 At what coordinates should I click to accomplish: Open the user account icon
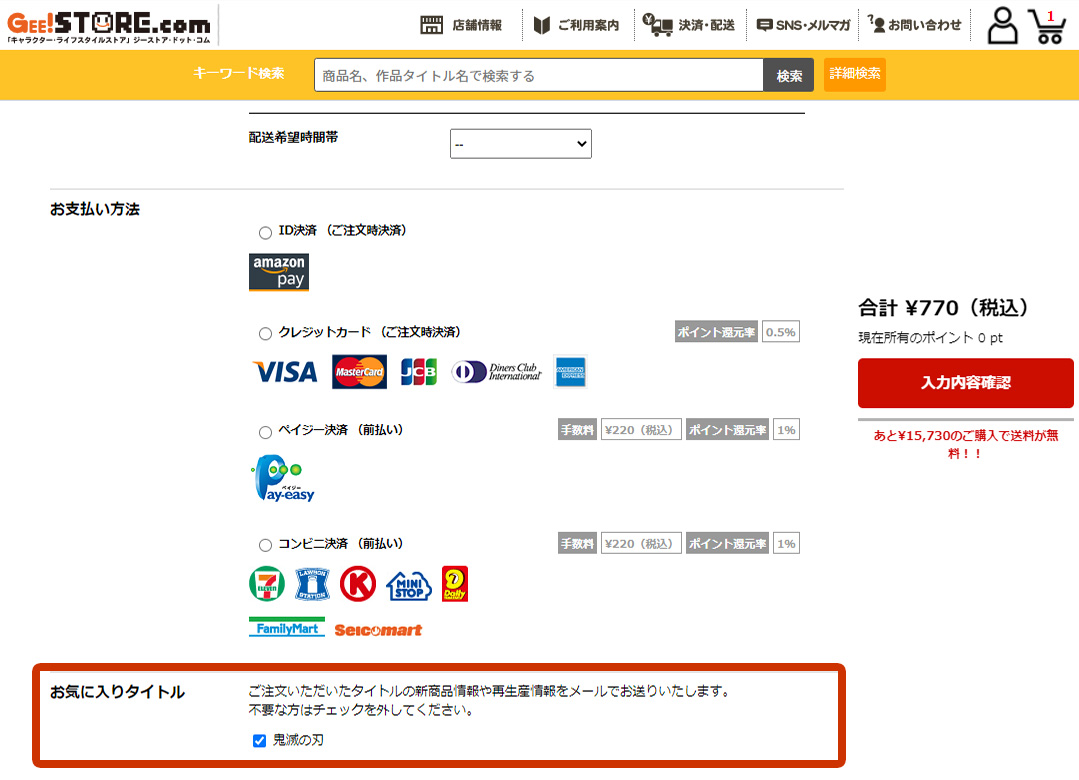pyautogui.click(x=1002, y=25)
